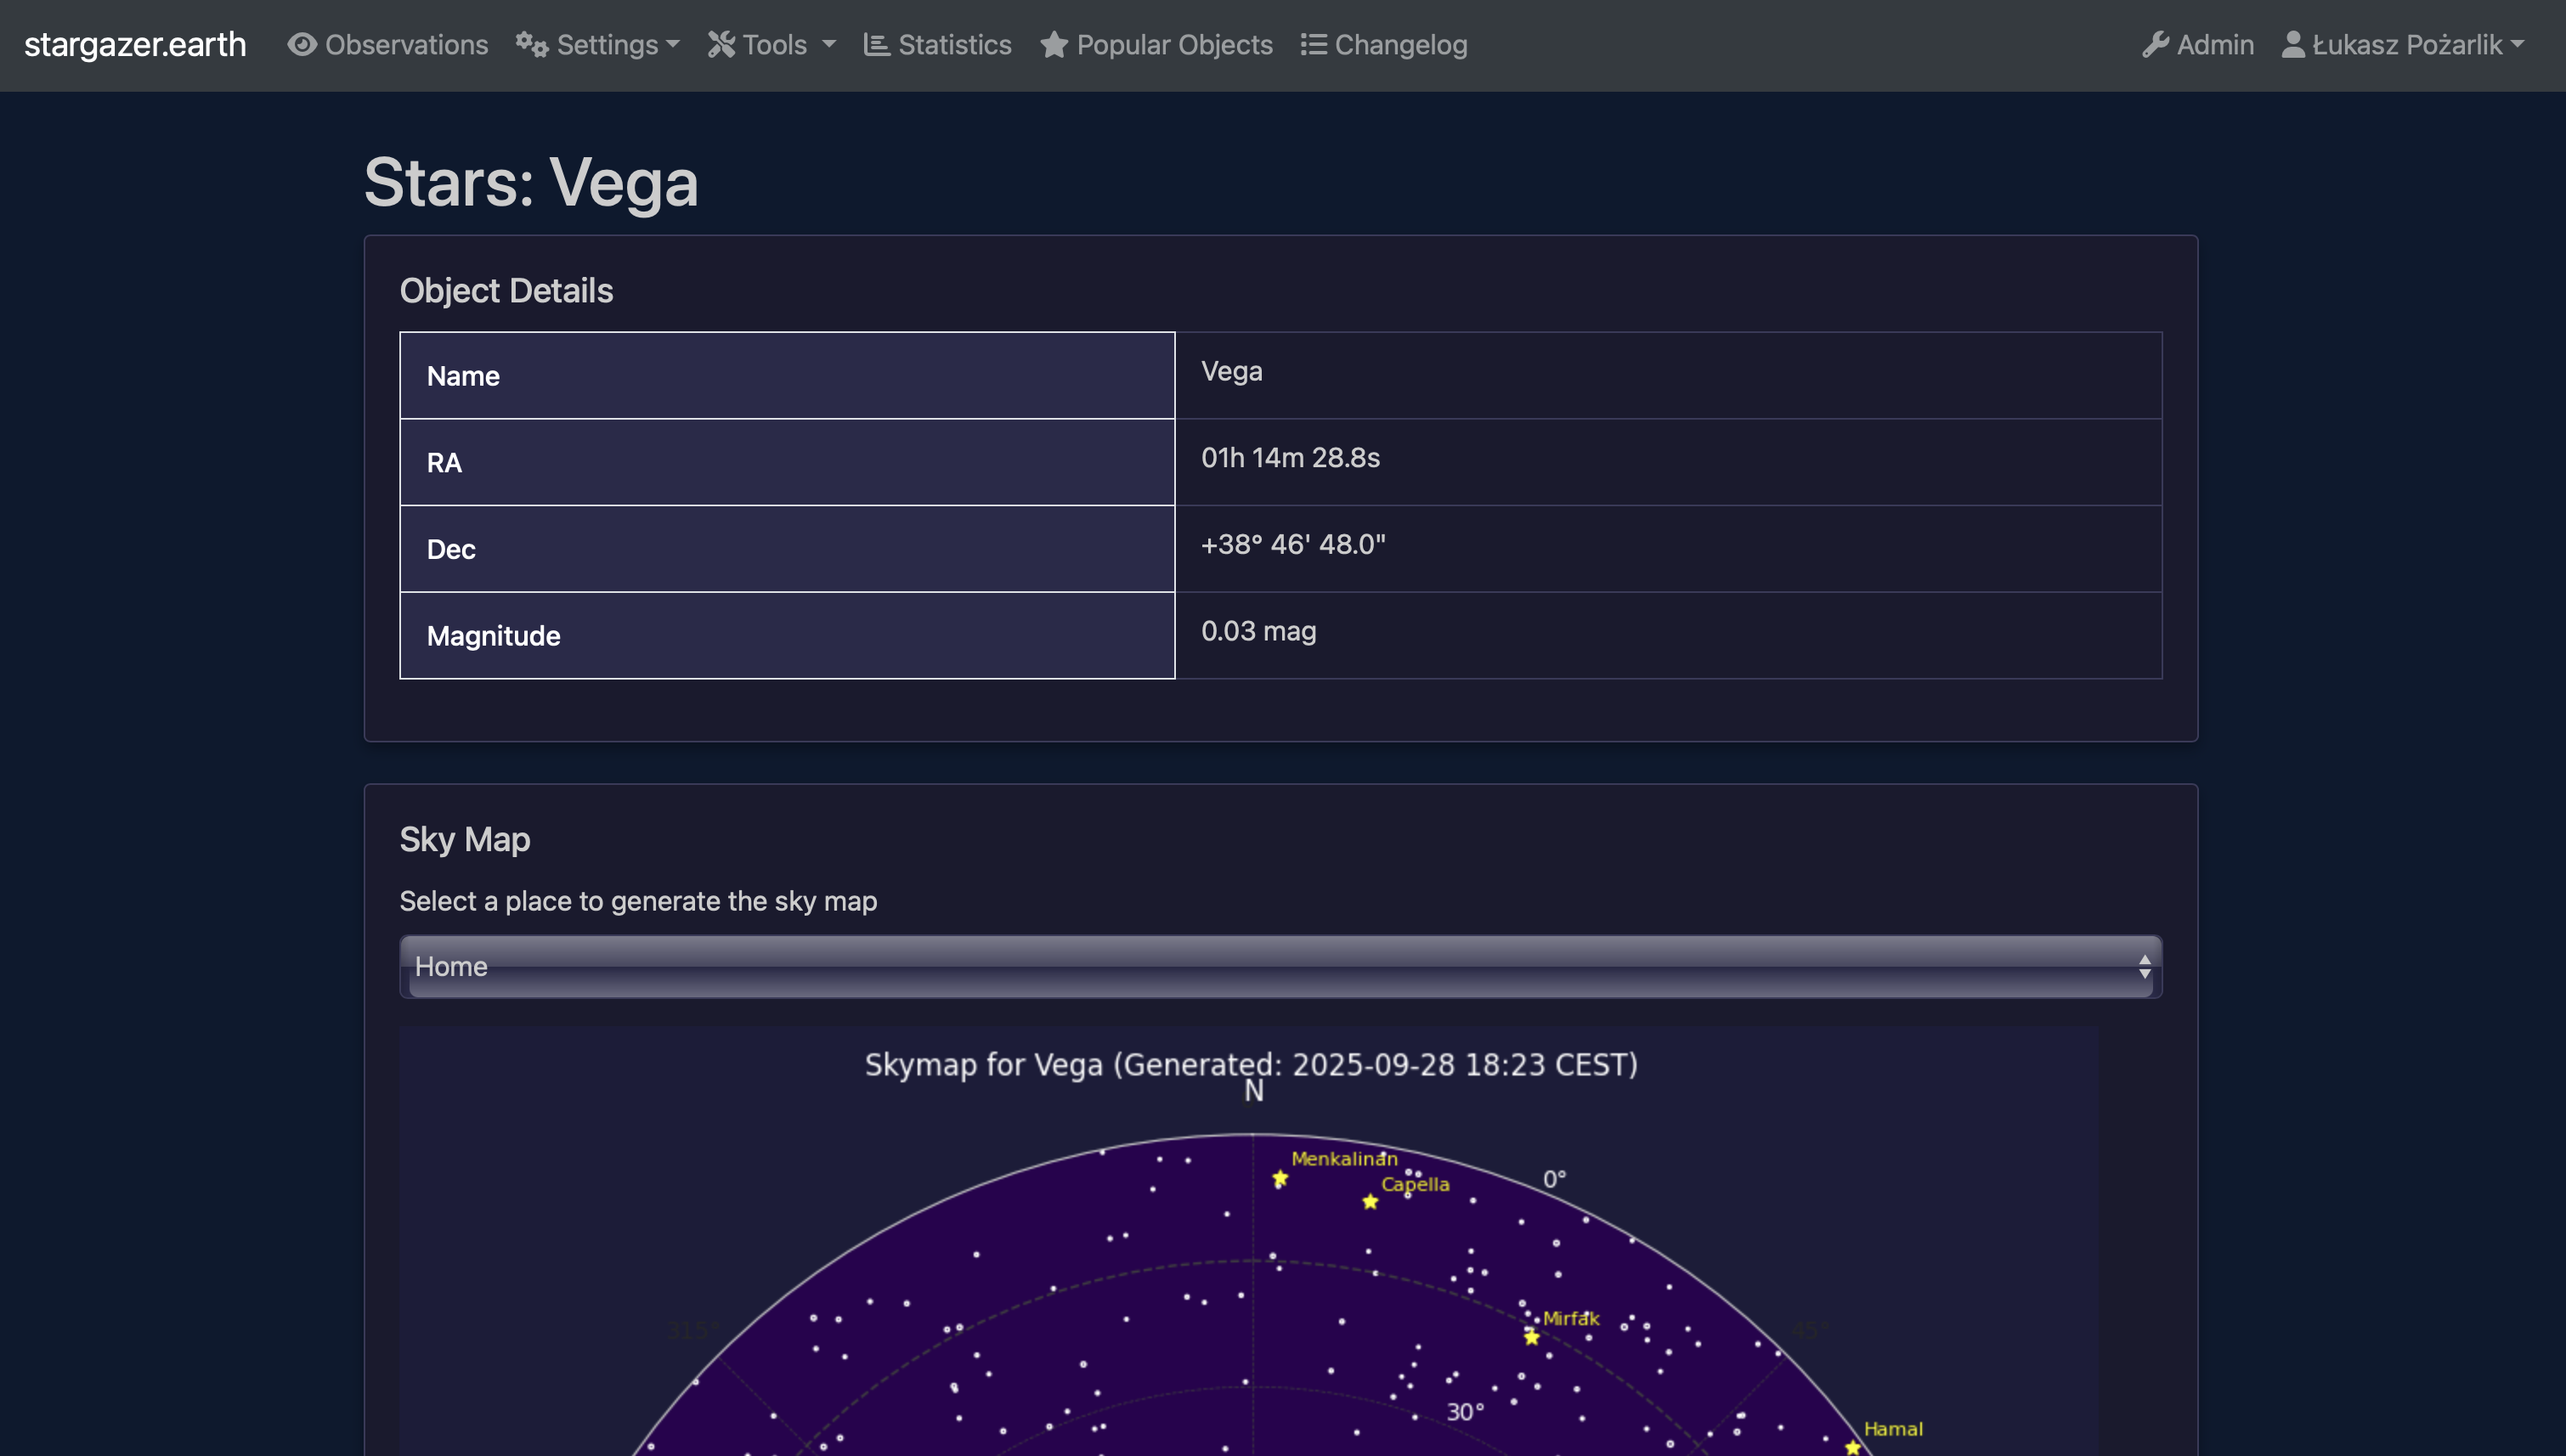Click the Capella star on skymap
2566x1456 pixels.
tap(1370, 1202)
